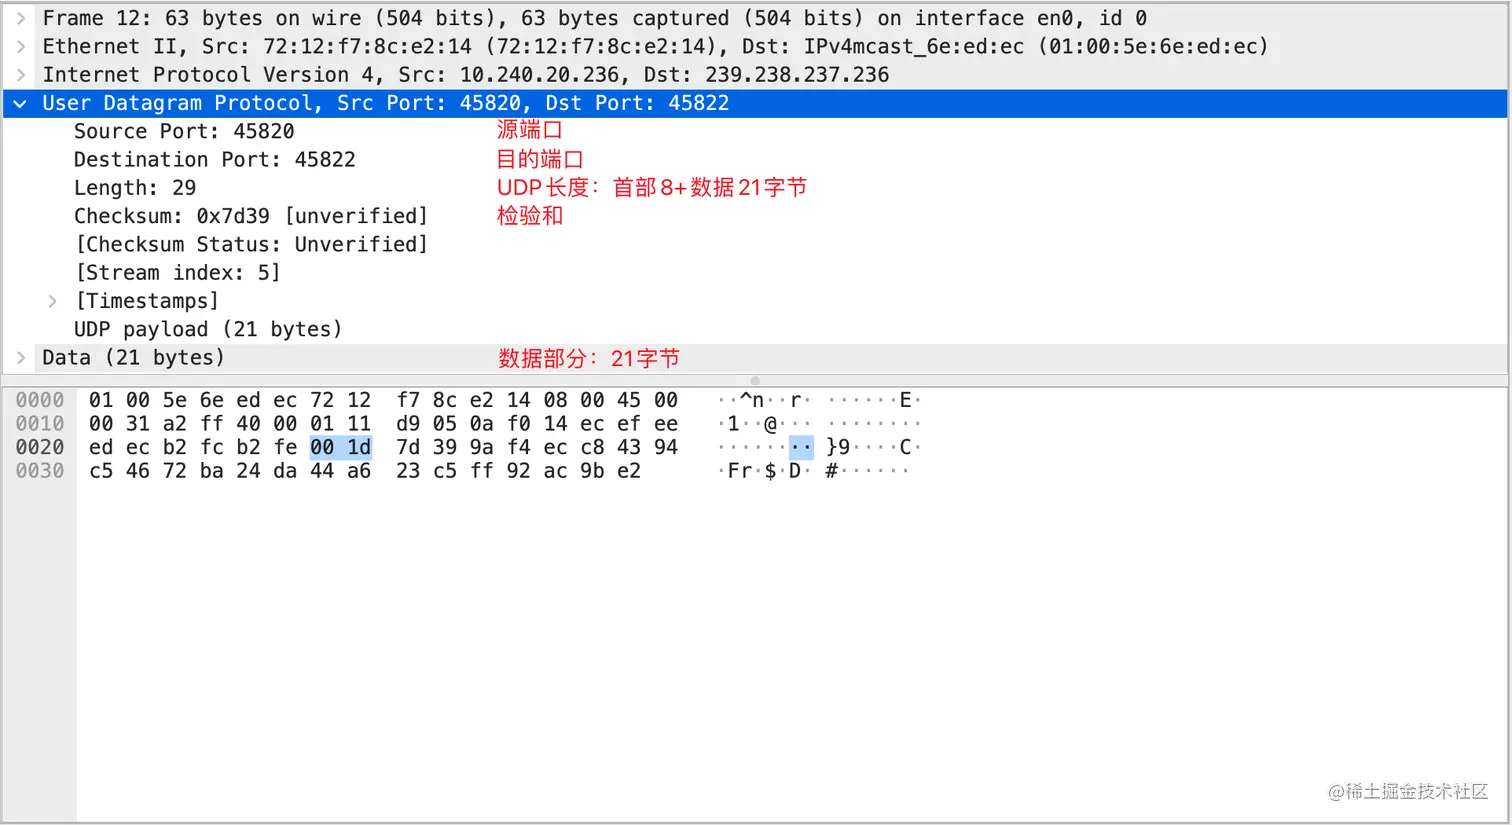Select the User Datagram Protocol header row
Screen dimensions: 1512x825
755,103
